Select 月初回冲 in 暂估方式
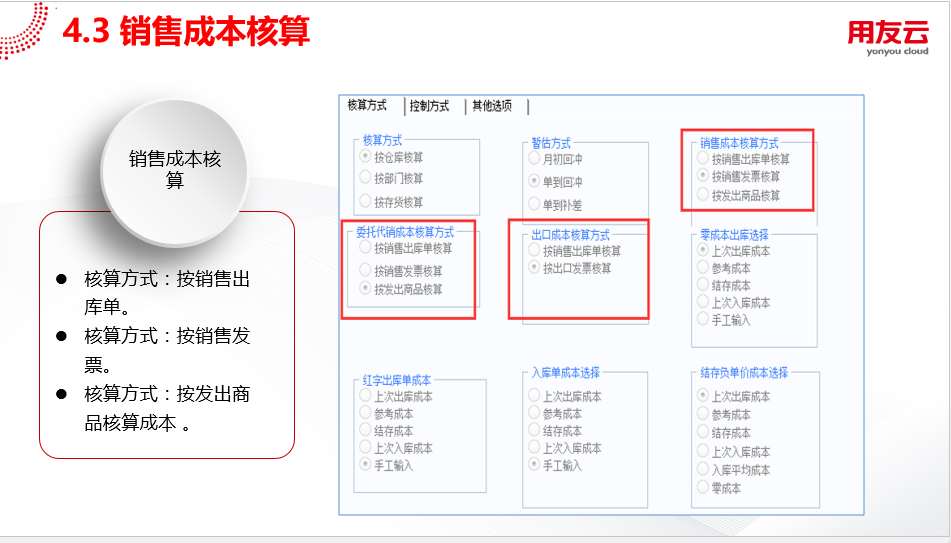Image resolution: width=951 pixels, height=543 pixels. 535,159
